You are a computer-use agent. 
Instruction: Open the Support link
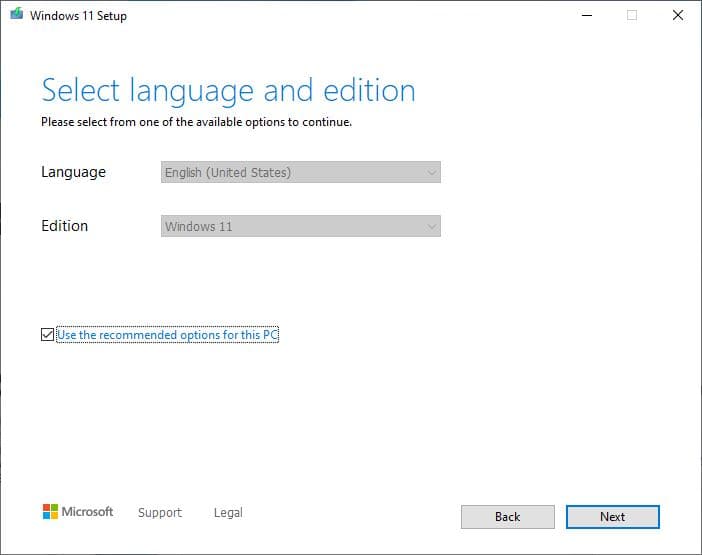[160, 513]
